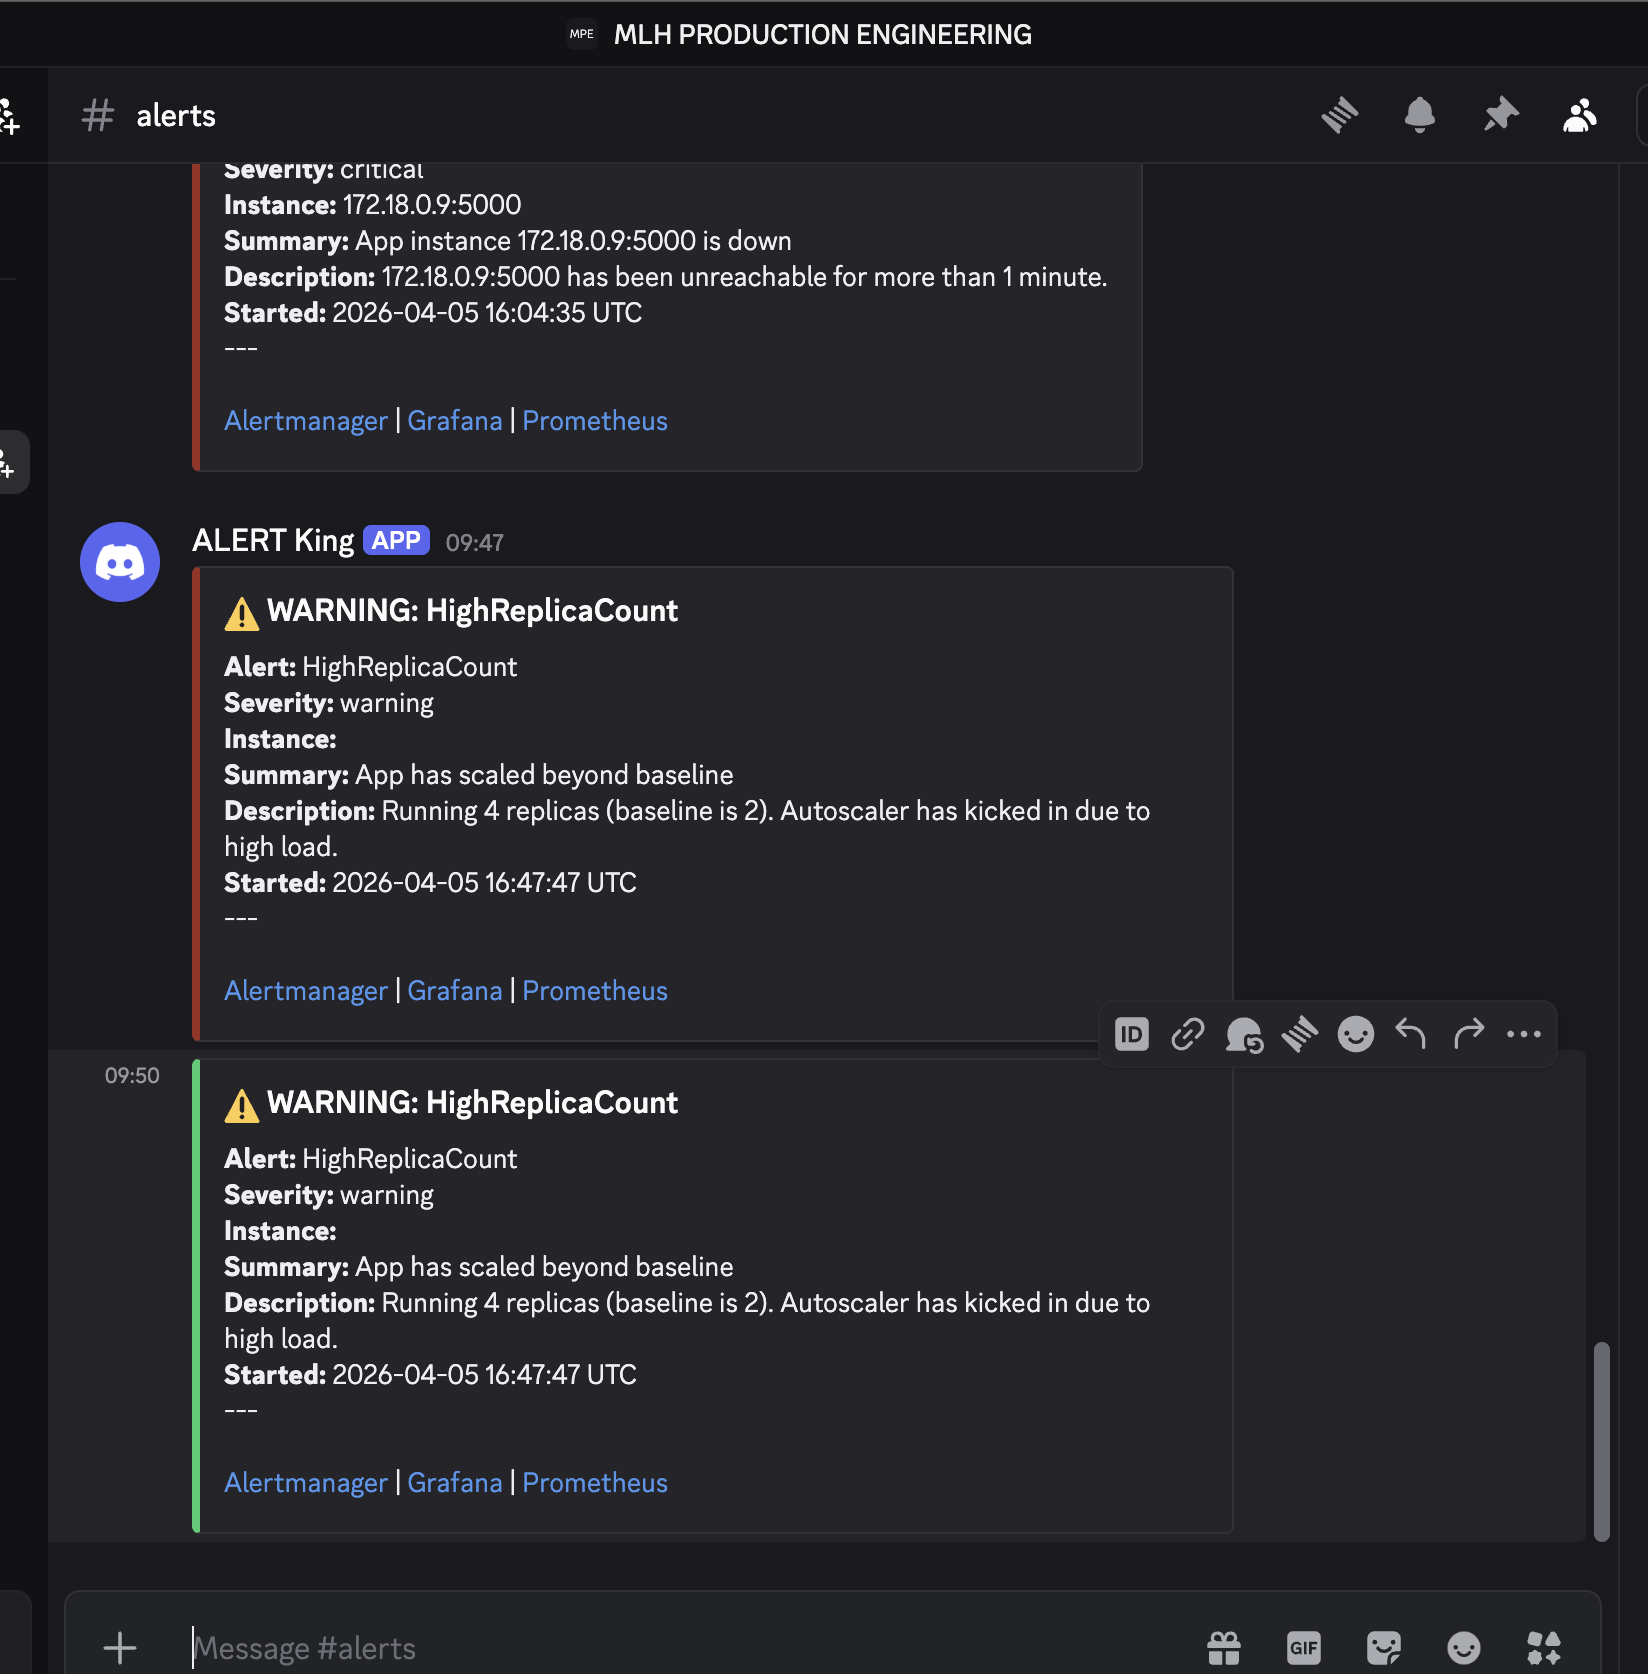
Task: Click the alerts channel name
Action: [176, 116]
